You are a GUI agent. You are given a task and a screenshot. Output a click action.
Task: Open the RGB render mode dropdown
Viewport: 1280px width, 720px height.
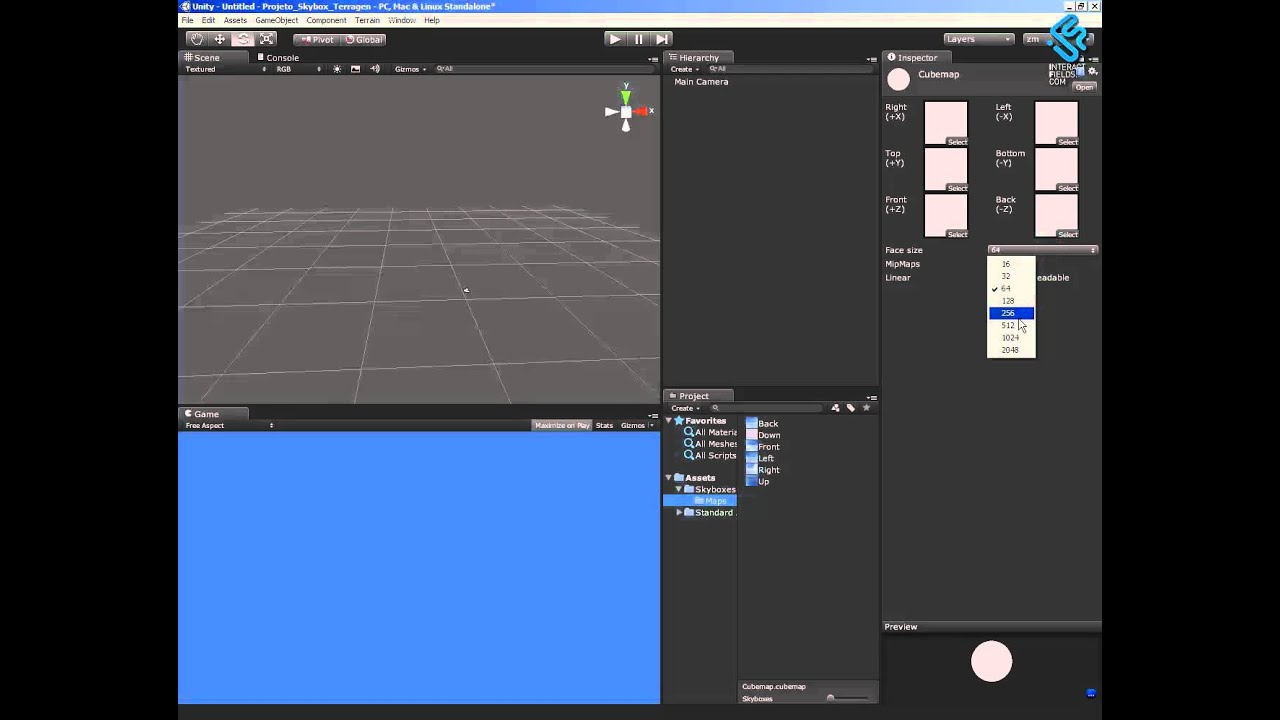(x=299, y=69)
